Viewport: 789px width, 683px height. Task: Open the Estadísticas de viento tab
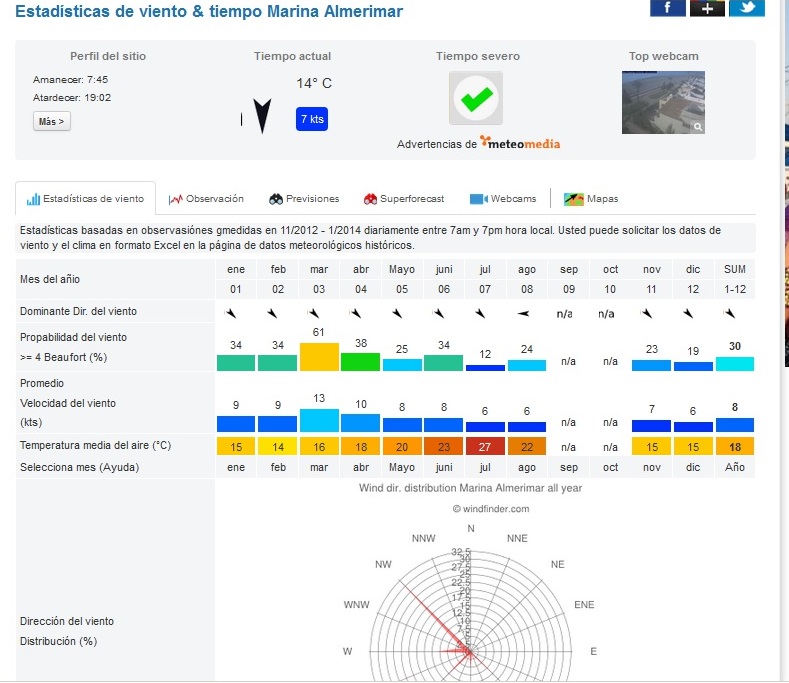coord(86,198)
